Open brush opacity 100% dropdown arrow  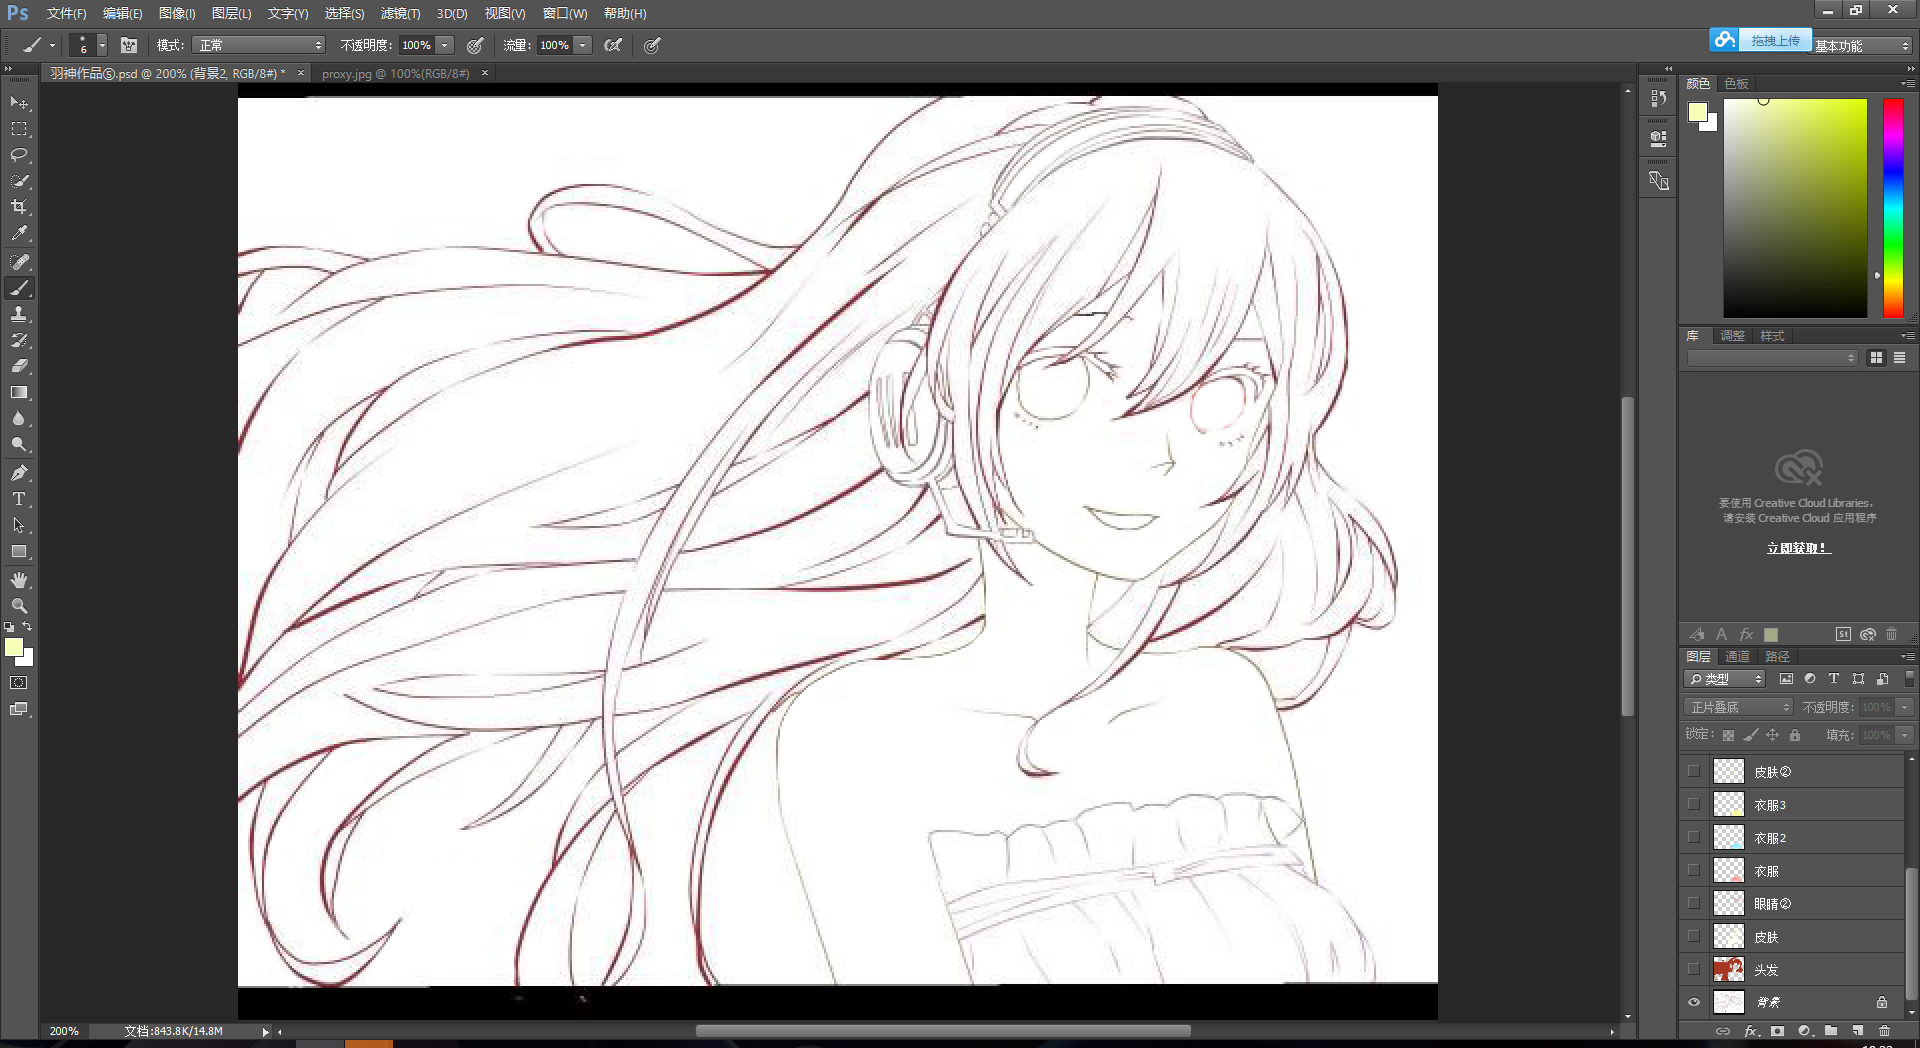coord(445,45)
